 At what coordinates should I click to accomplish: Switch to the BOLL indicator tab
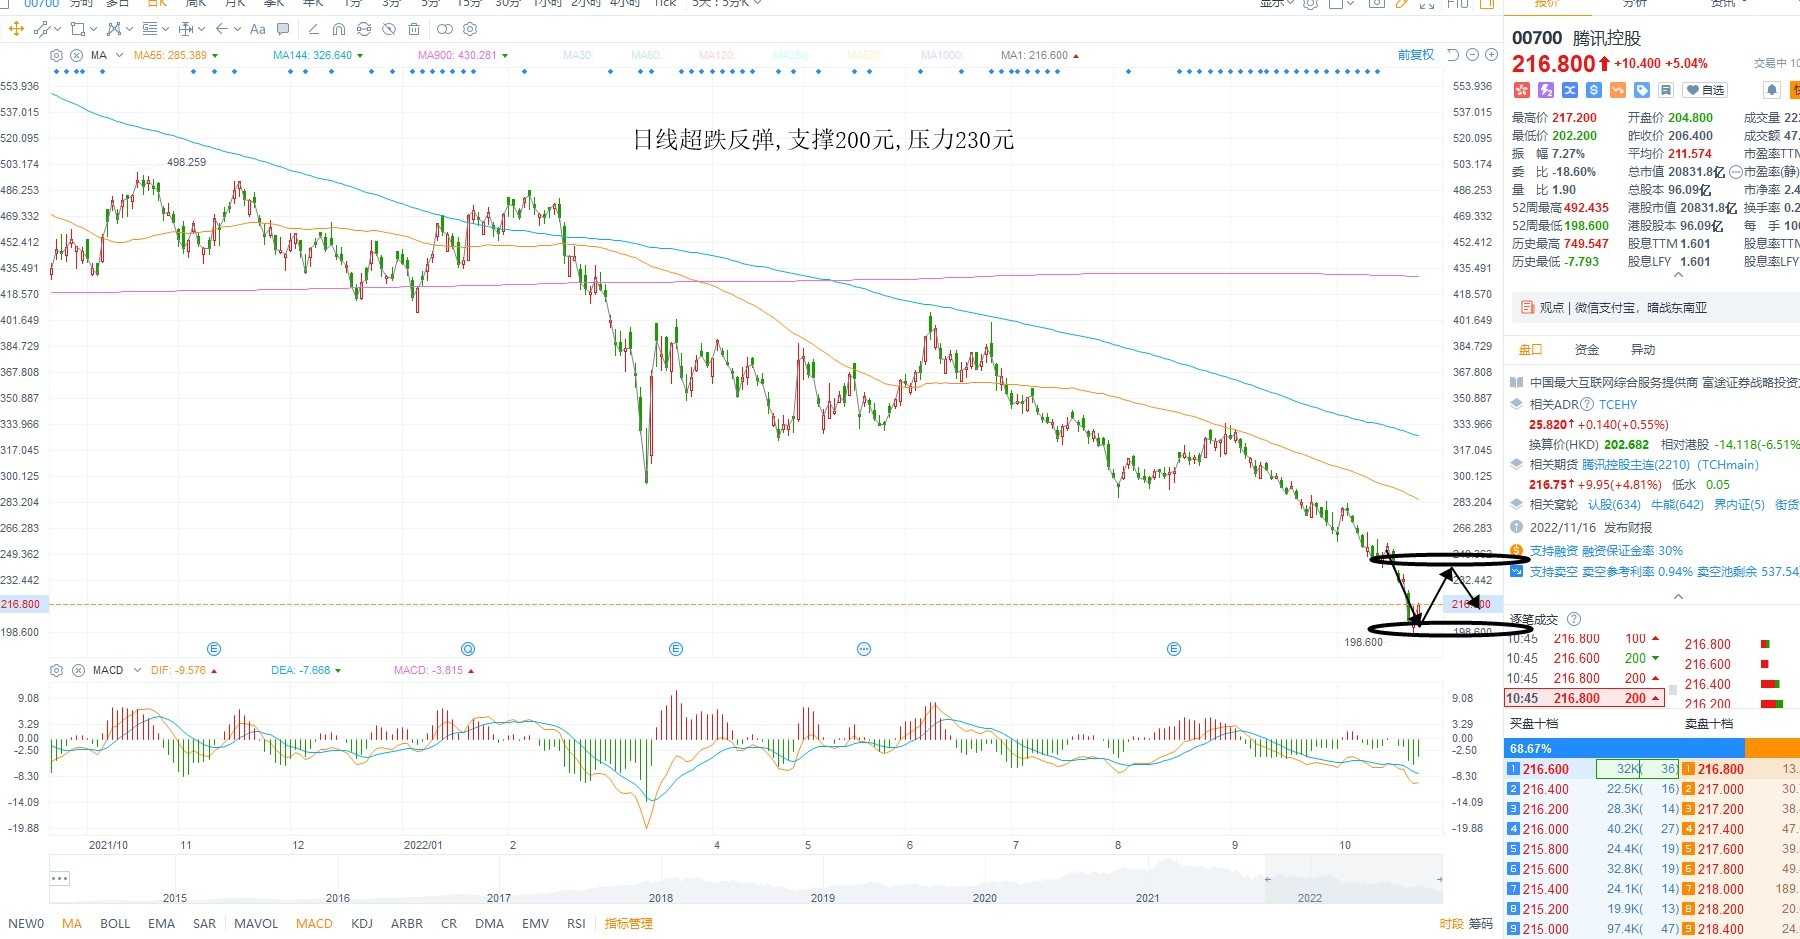pos(115,923)
